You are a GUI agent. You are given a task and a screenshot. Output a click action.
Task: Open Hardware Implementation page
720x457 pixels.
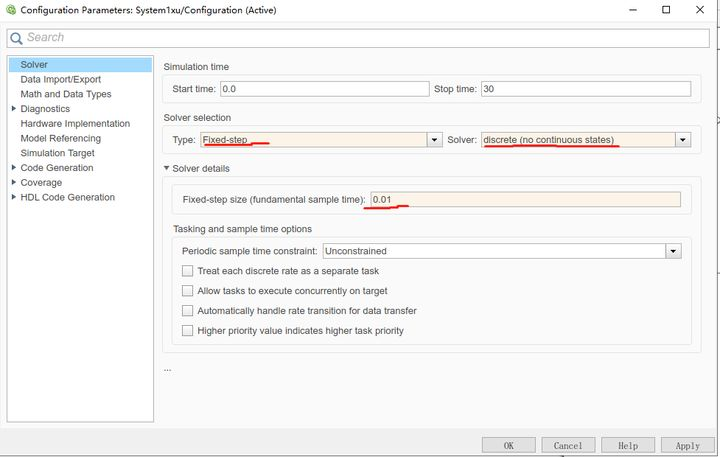(75, 124)
